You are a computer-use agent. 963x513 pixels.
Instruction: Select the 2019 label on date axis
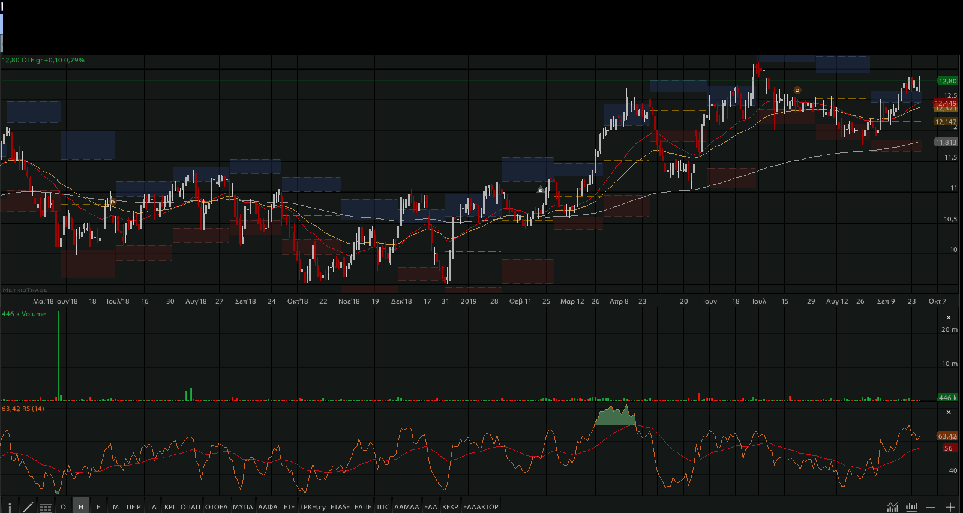point(467,299)
